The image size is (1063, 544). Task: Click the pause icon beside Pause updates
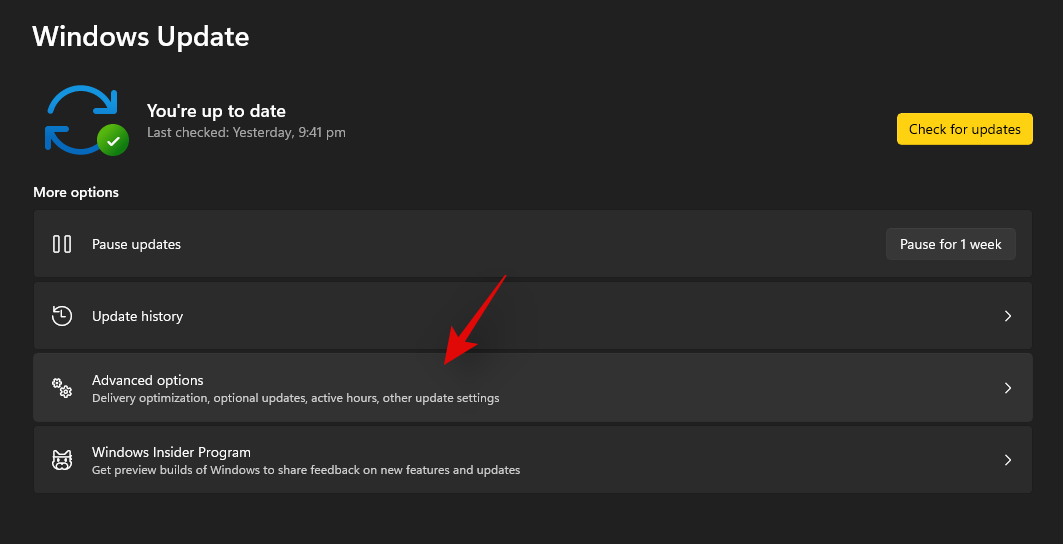(62, 244)
